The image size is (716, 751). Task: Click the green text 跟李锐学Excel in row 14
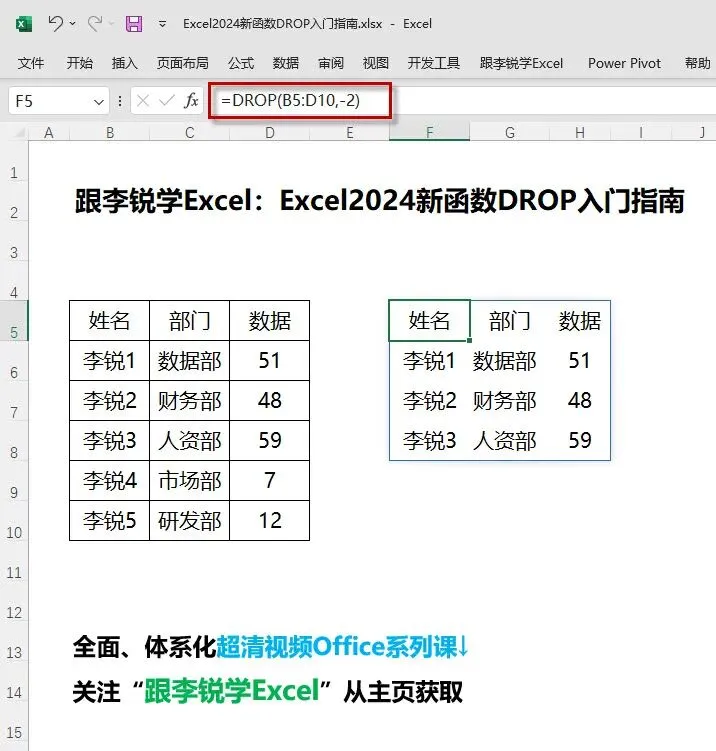(232, 691)
